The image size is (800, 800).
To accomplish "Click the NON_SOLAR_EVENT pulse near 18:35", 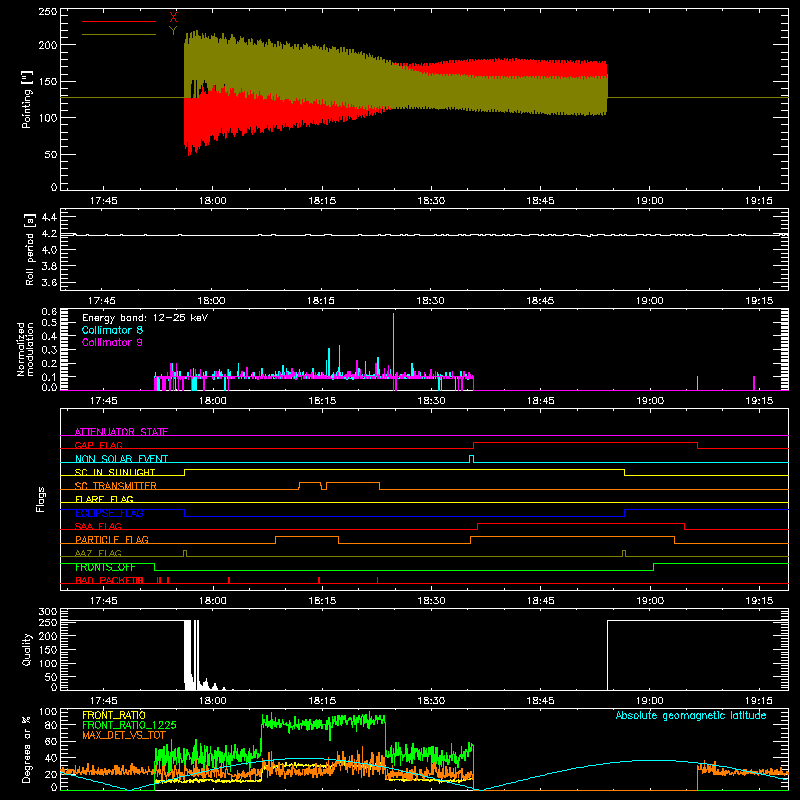I will coord(471,459).
